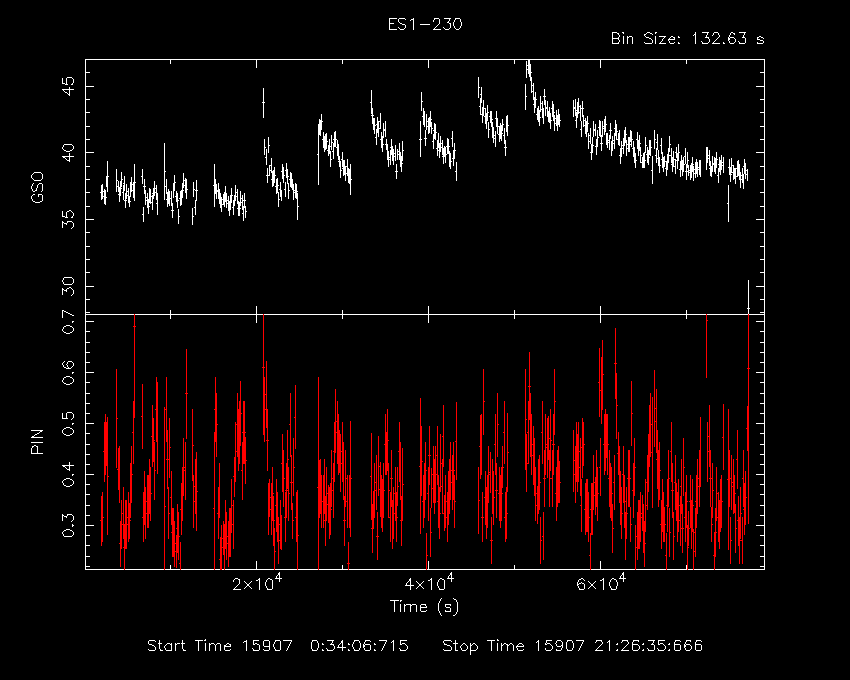Select Stop Time 15907 21:26:35:666 text
Viewport: 850px width, 680px height.
pos(572,646)
